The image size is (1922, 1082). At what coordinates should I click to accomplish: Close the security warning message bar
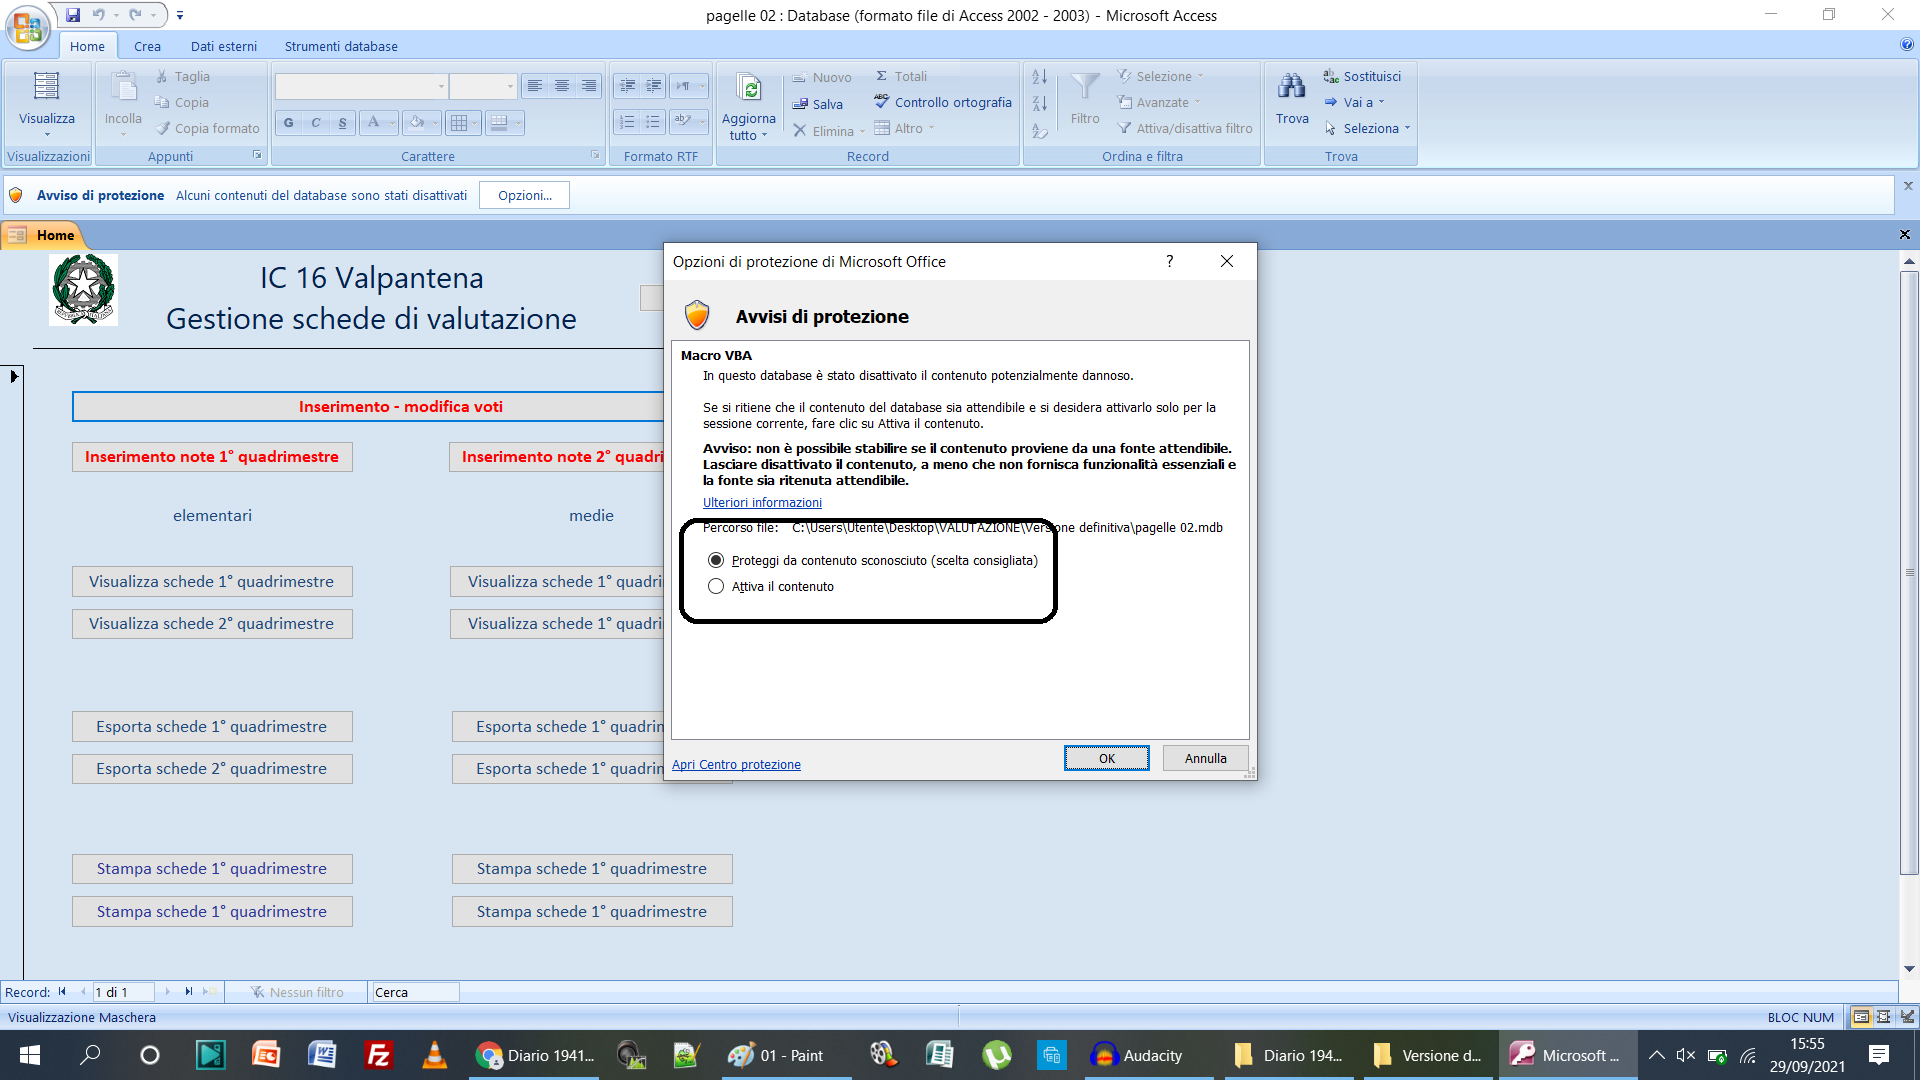(x=1908, y=186)
